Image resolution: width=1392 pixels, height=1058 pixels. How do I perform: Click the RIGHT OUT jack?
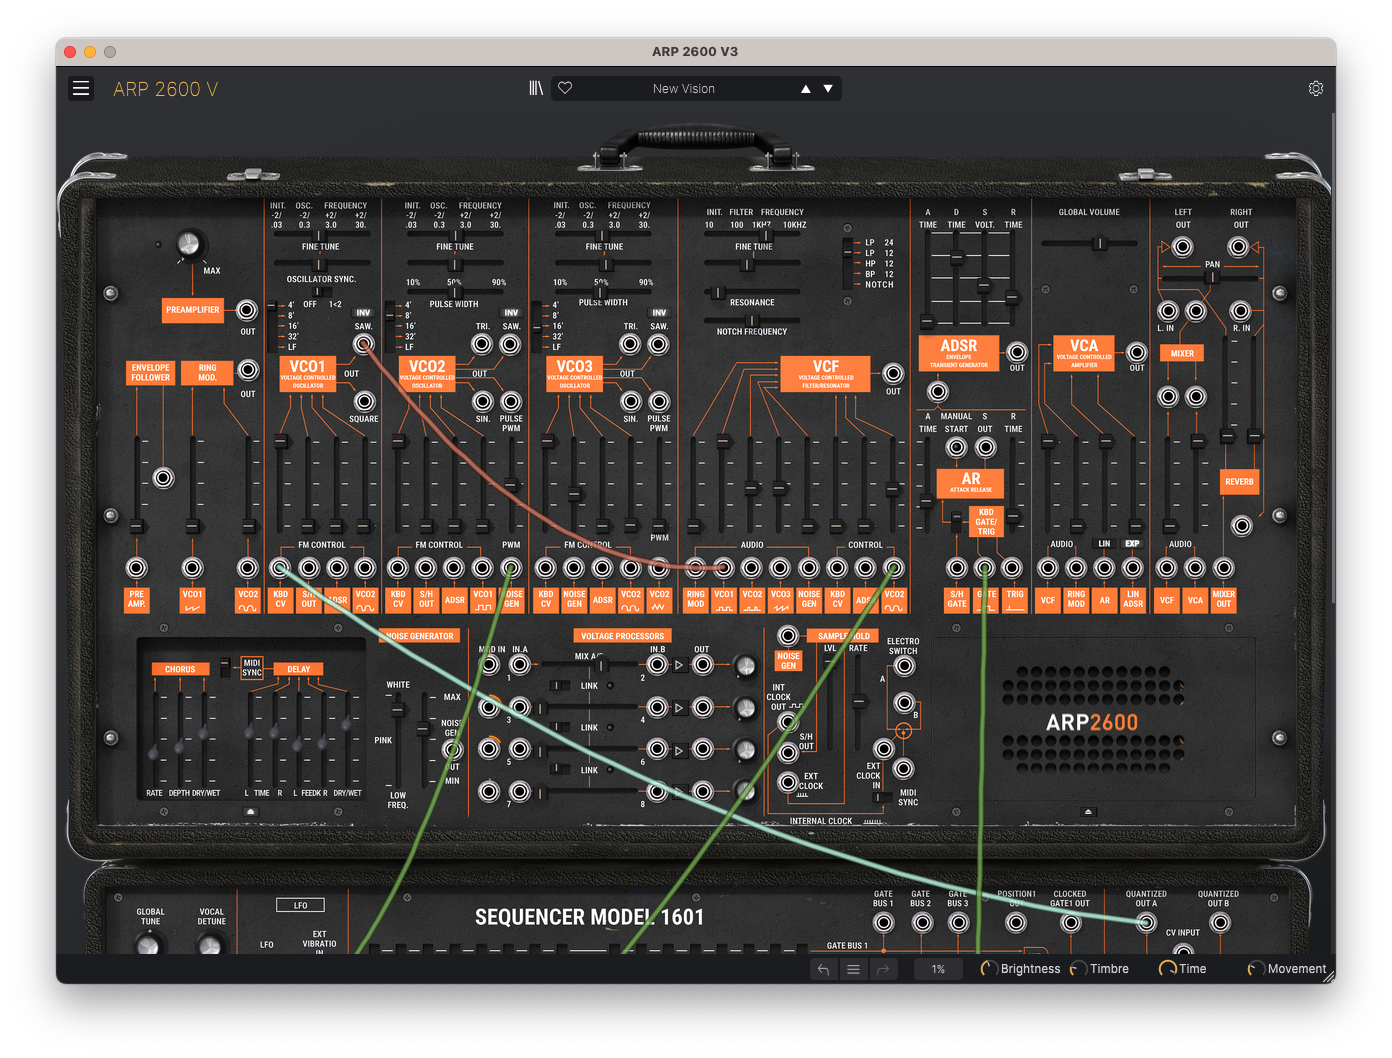point(1239,247)
